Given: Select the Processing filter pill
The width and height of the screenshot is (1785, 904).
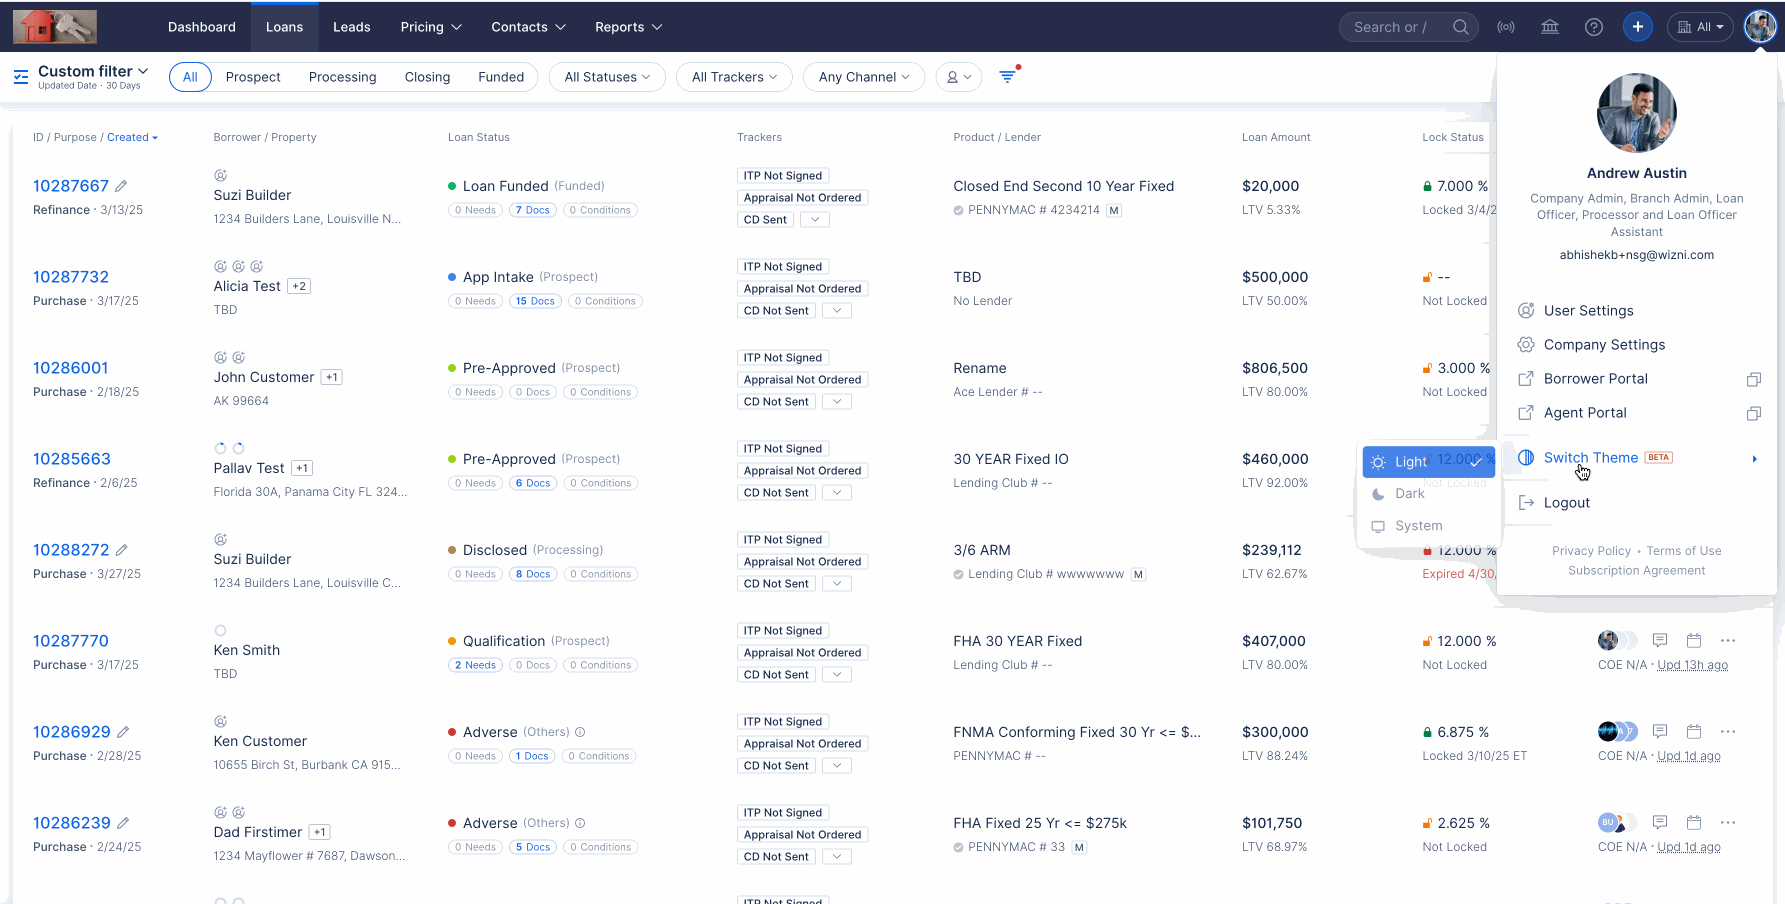Looking at the screenshot, I should click(x=343, y=77).
